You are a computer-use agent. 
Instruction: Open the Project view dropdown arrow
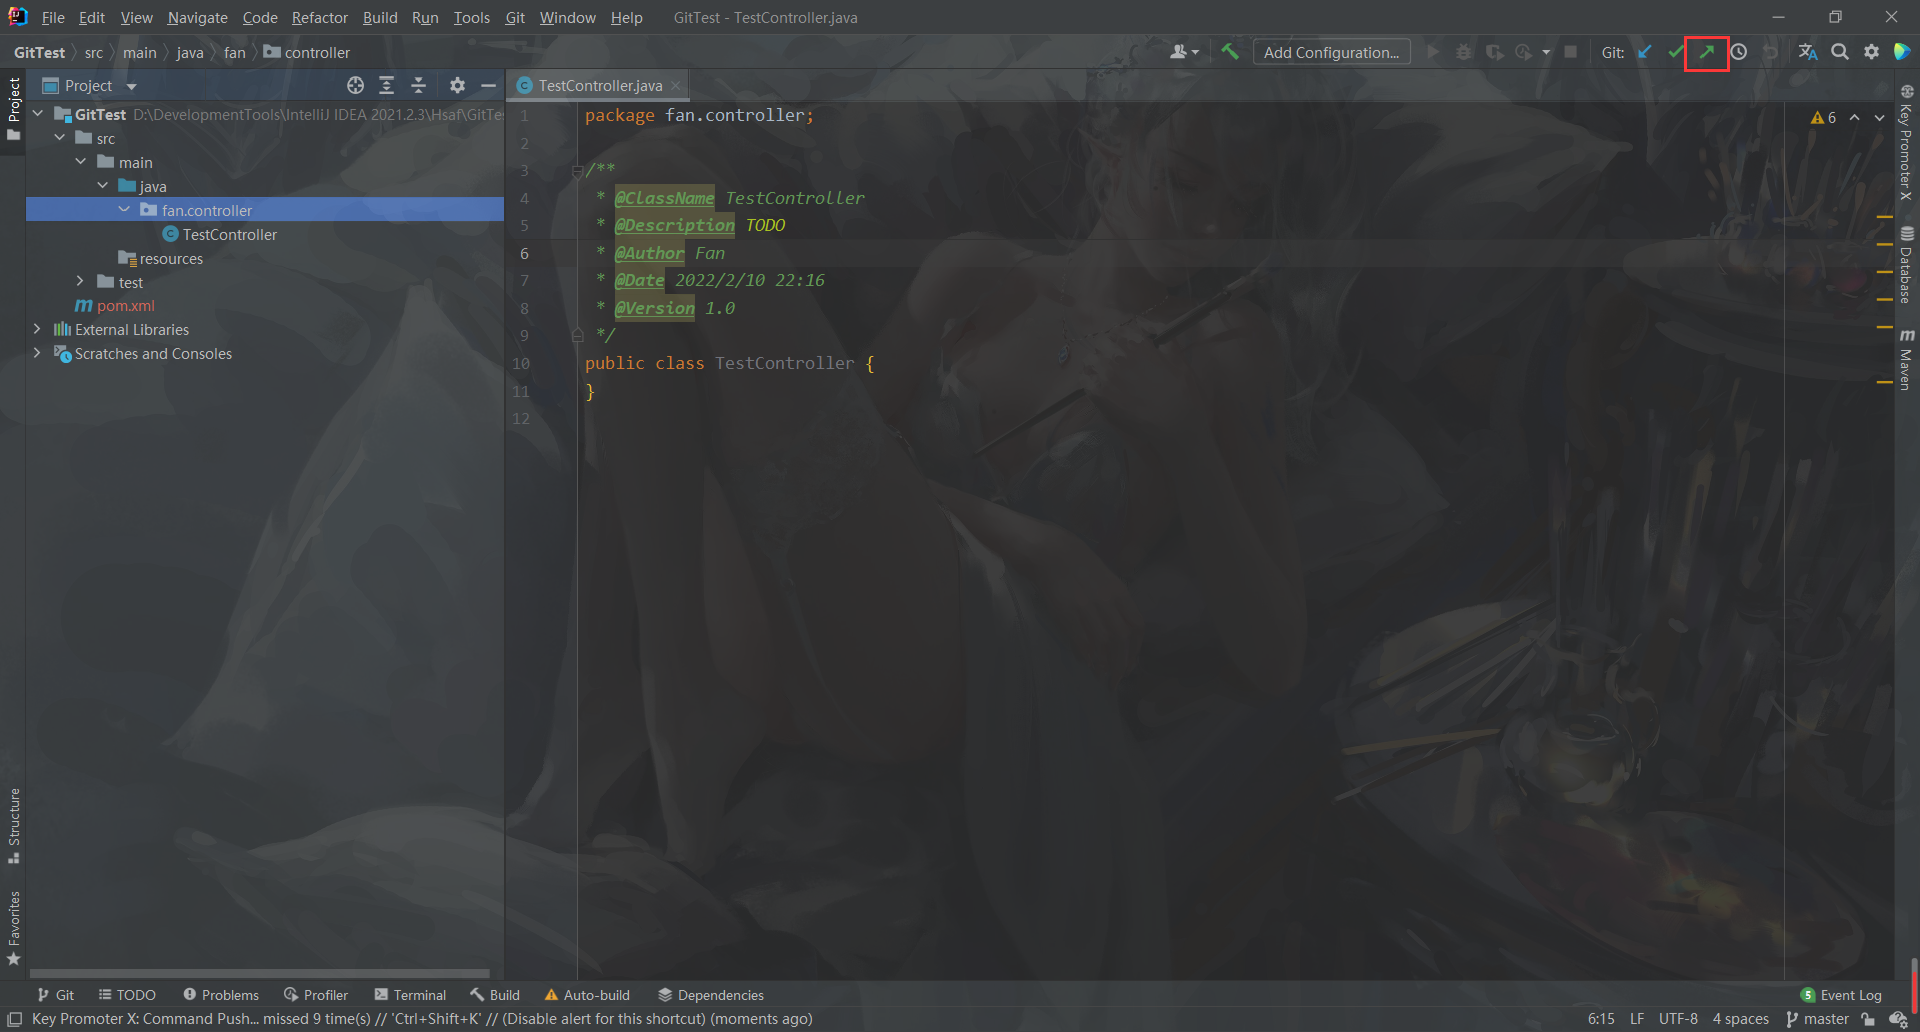(x=131, y=87)
